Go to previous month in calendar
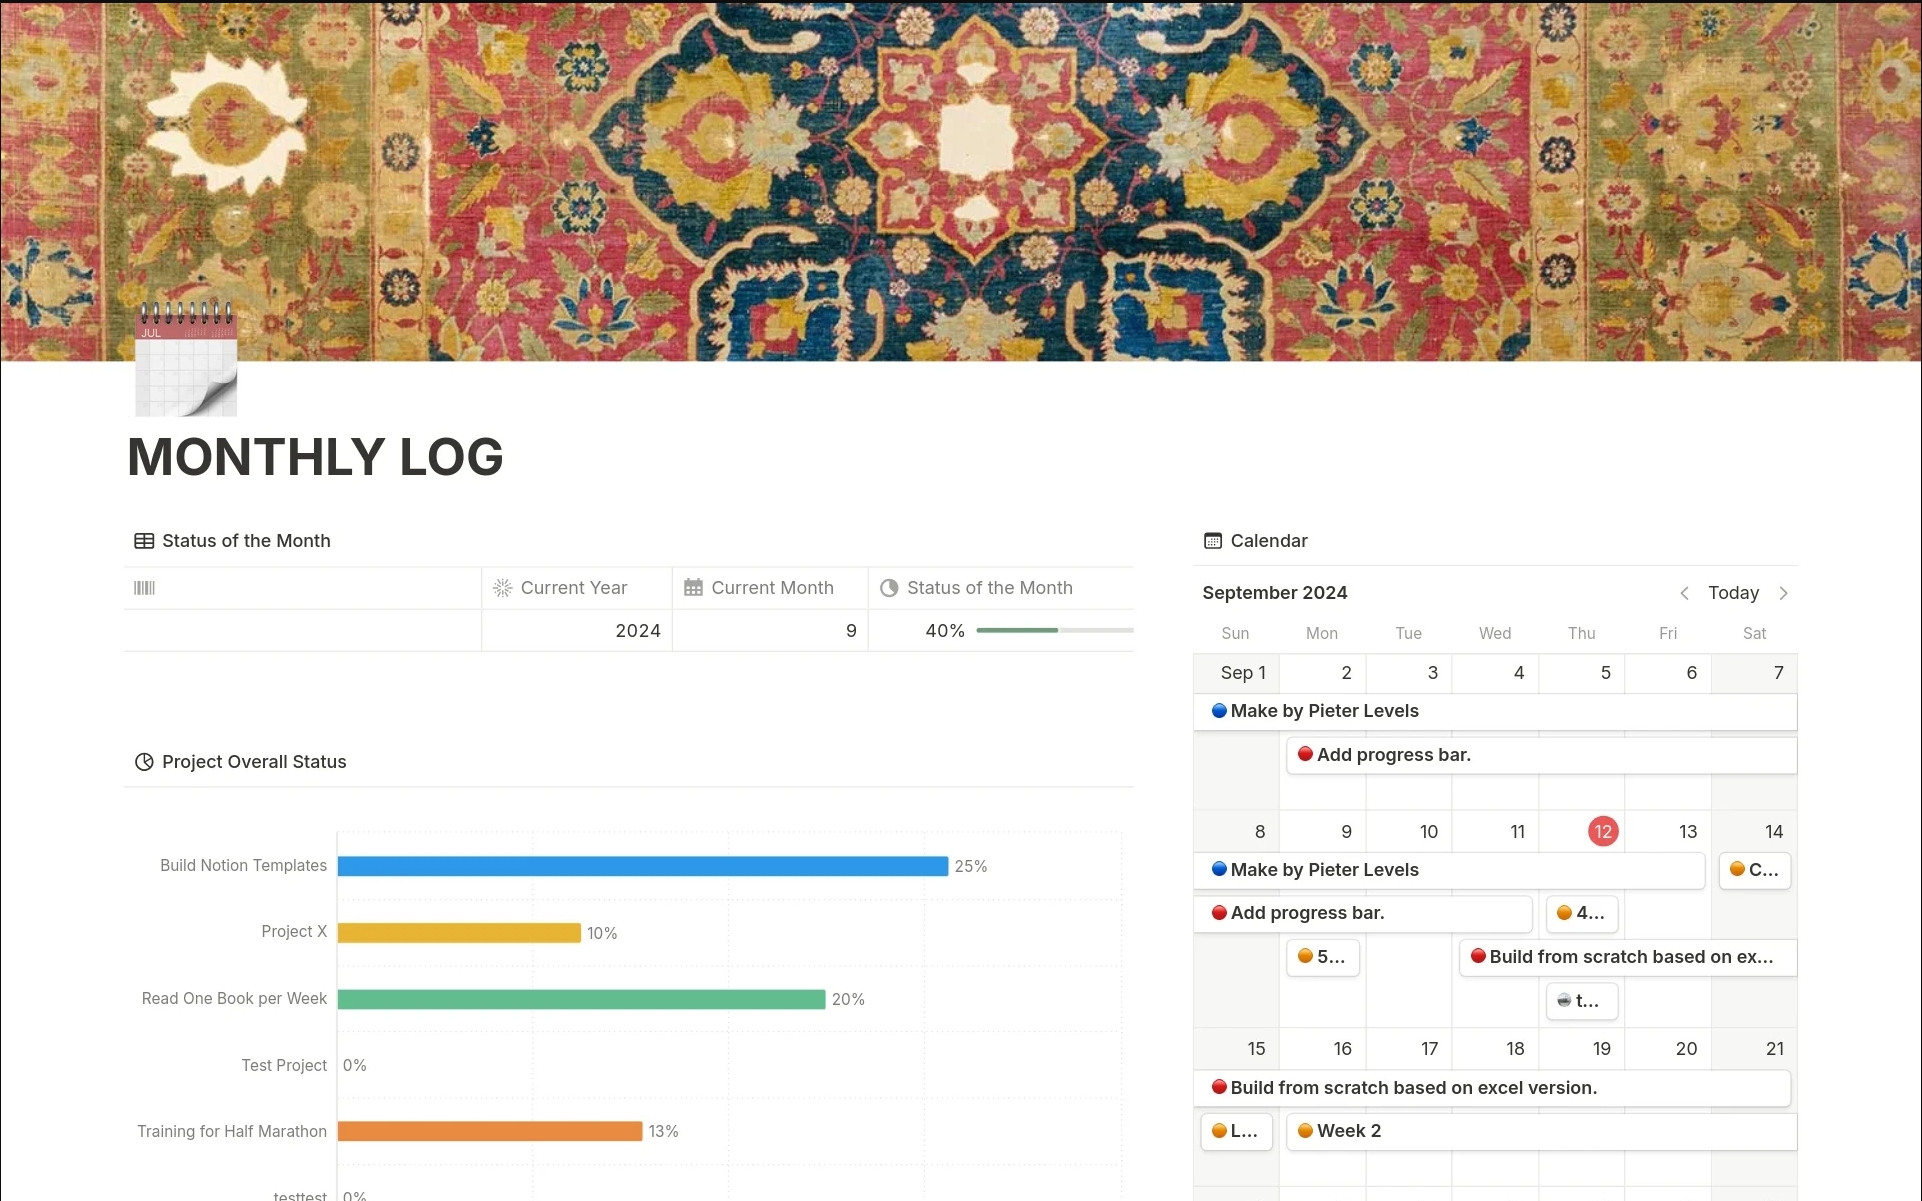1922x1201 pixels. [x=1684, y=593]
